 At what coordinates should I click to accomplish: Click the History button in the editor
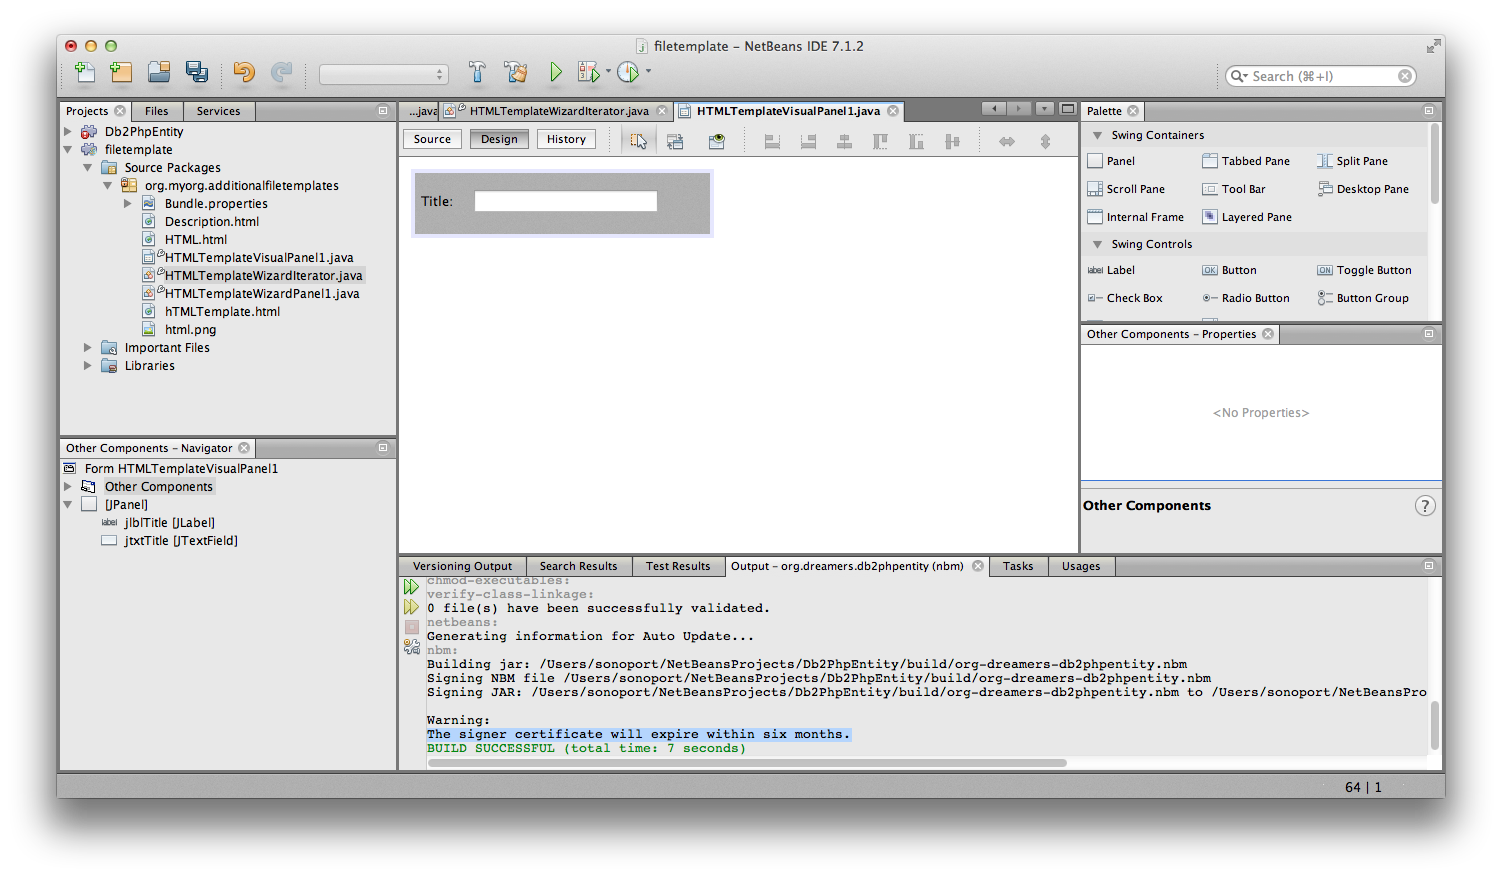(566, 139)
